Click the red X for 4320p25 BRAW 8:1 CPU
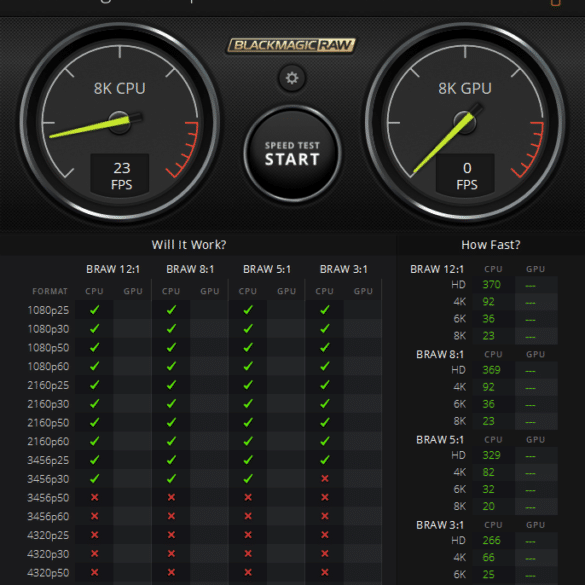Screen dimensions: 585x585 click(x=172, y=535)
